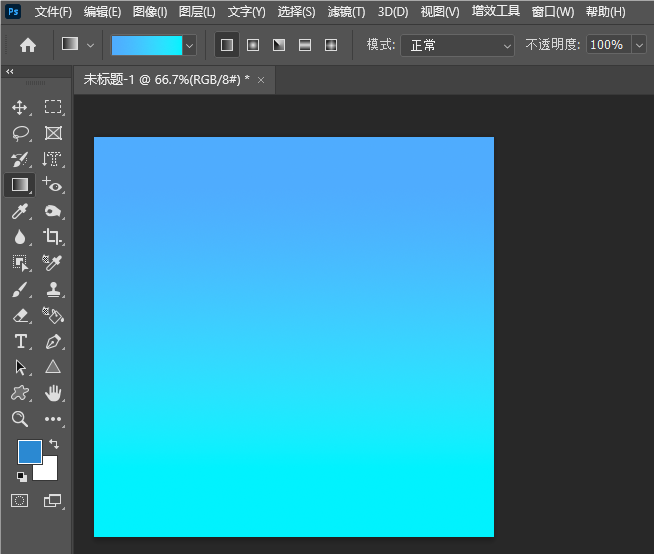Open the 不透明度 opacity slider dropdown
Viewport: 654px width, 554px height.
(639, 45)
